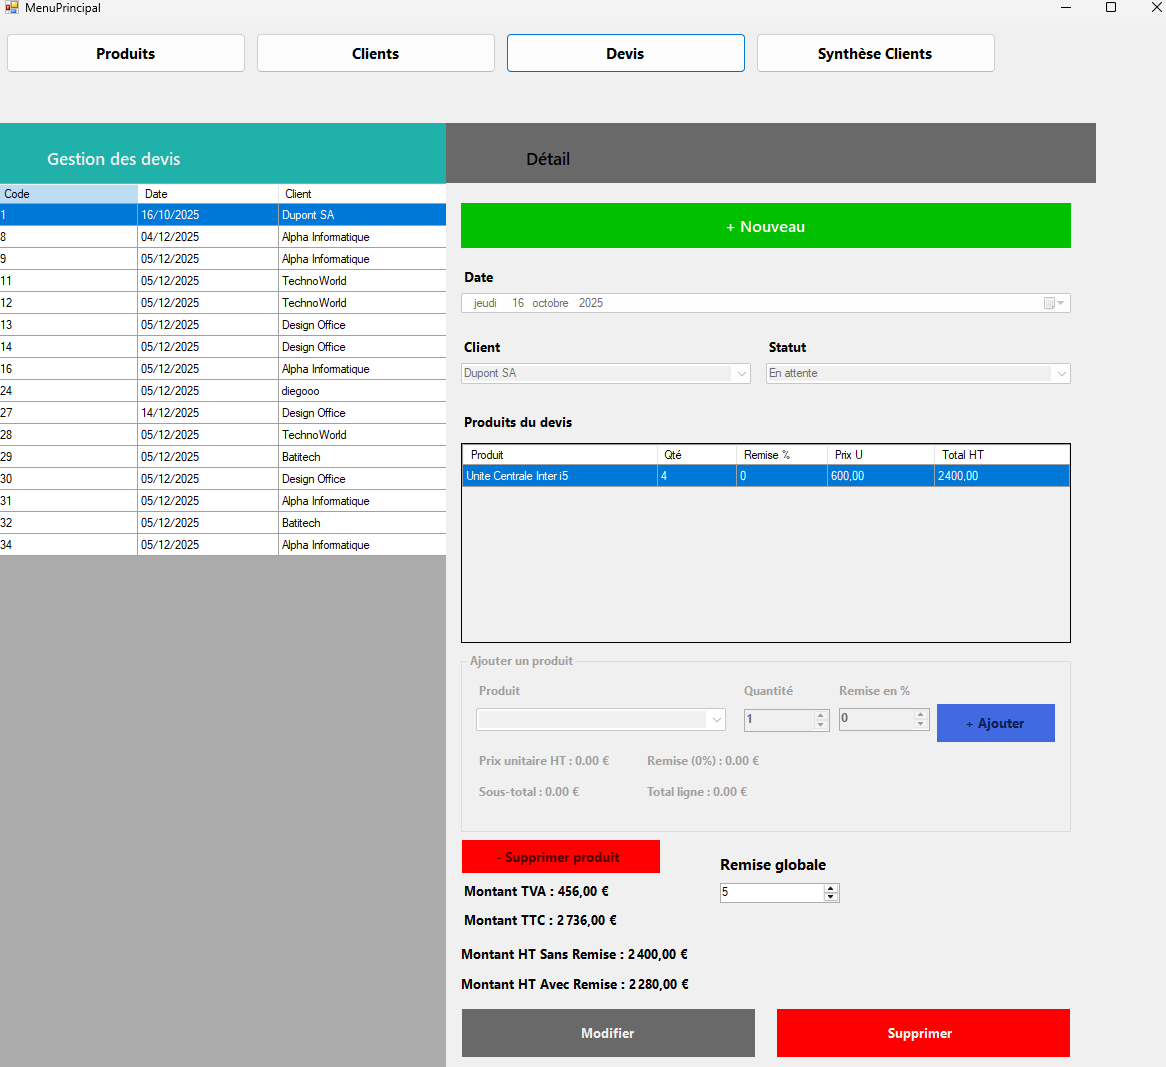
Task: Go to the Clients tab
Action: [x=376, y=54]
